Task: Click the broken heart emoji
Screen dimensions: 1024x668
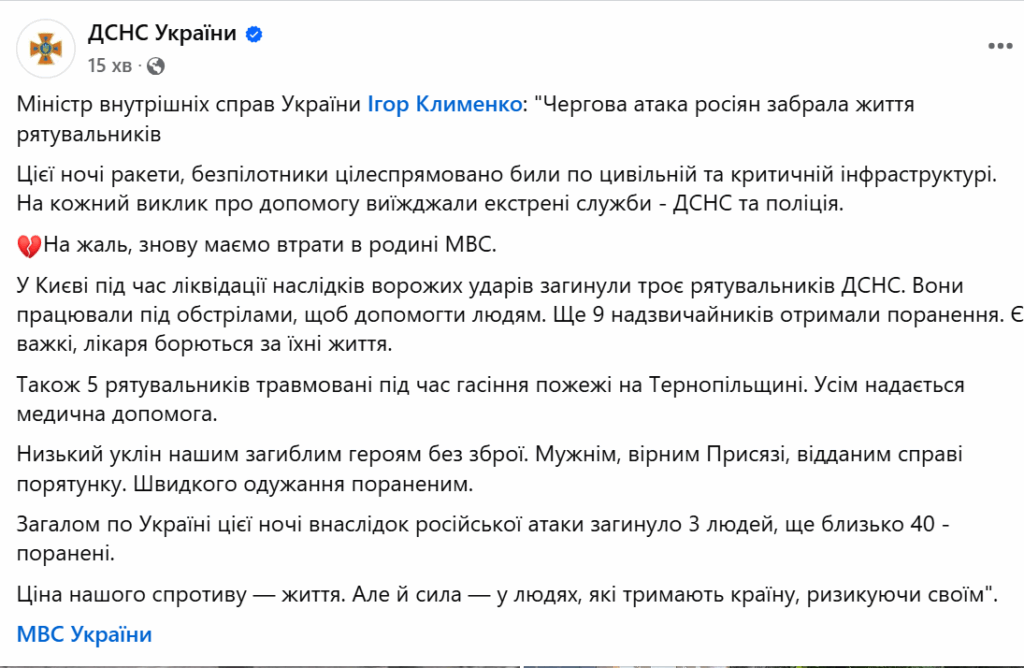Action: 29,246
